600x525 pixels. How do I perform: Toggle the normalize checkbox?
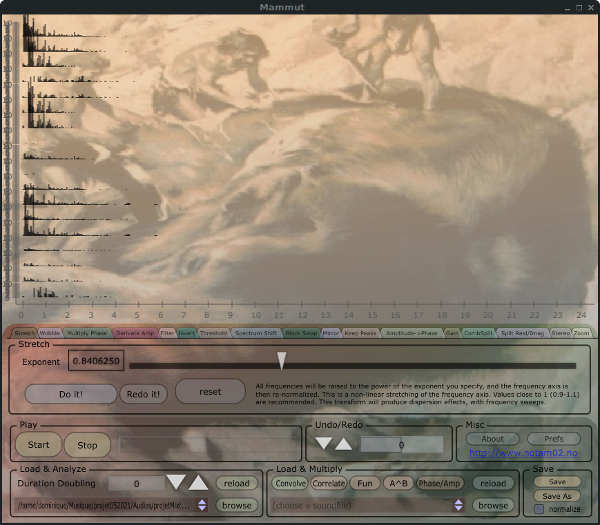tap(539, 509)
